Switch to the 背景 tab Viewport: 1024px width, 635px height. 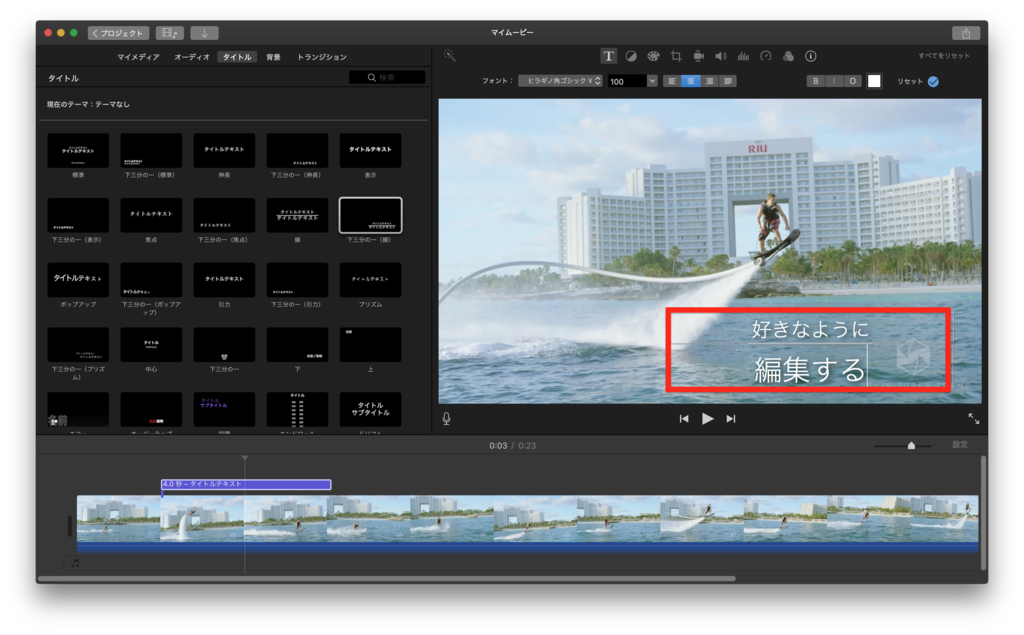tap(273, 57)
